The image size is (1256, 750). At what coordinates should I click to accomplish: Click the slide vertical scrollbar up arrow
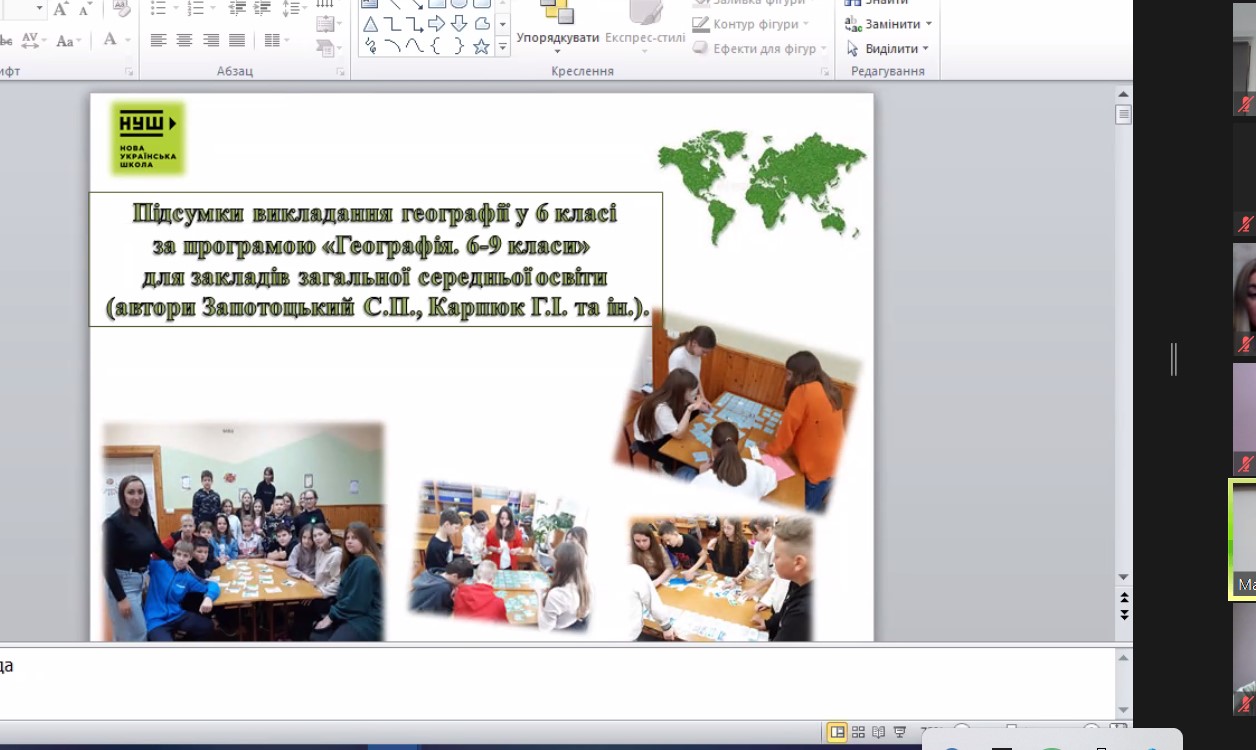1124,94
